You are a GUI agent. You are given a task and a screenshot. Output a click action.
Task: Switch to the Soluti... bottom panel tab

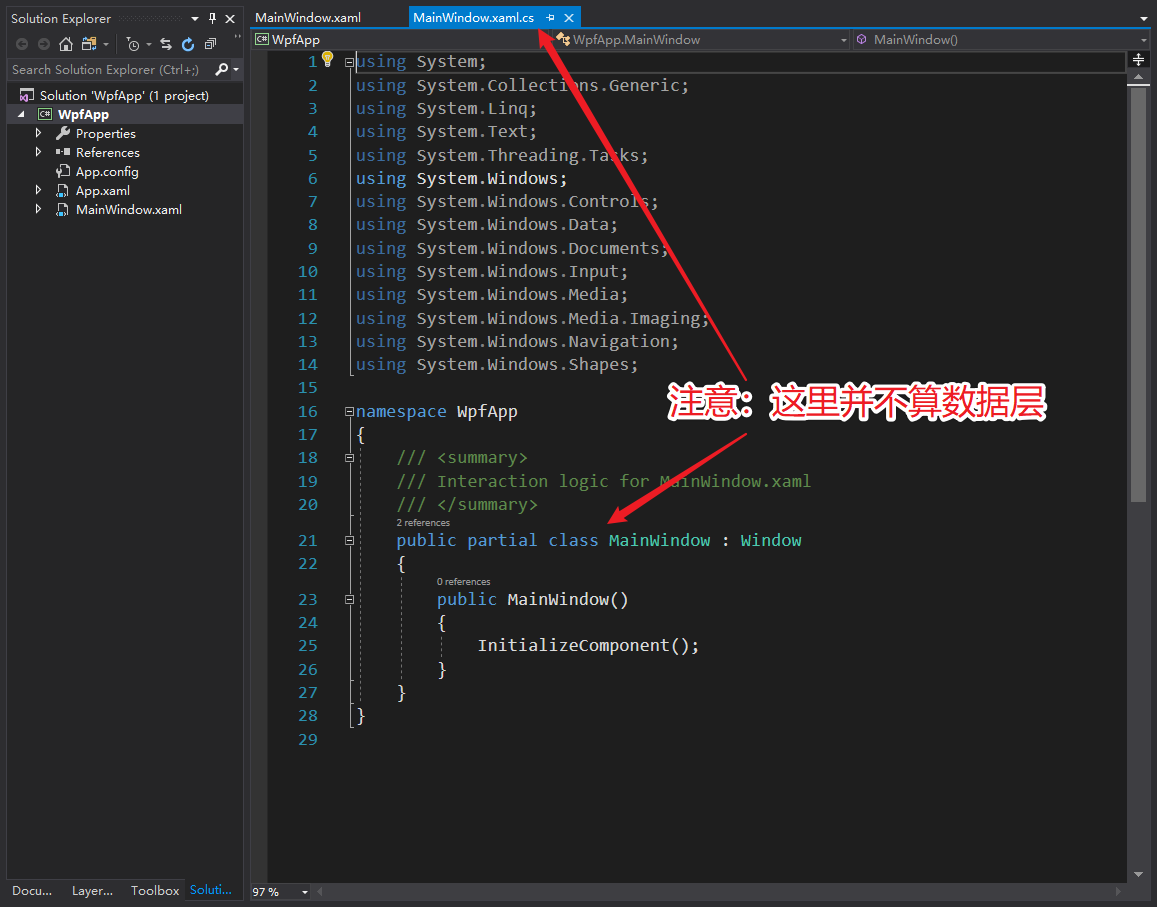210,890
